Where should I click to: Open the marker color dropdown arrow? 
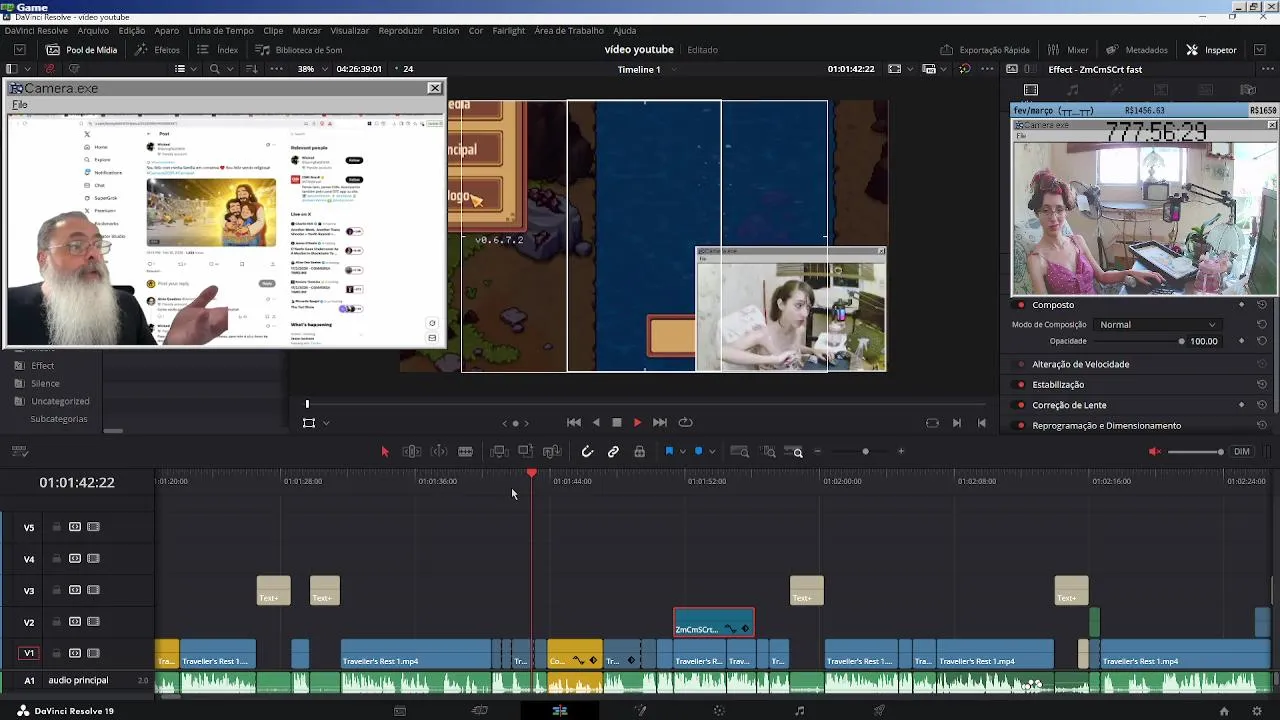[711, 452]
